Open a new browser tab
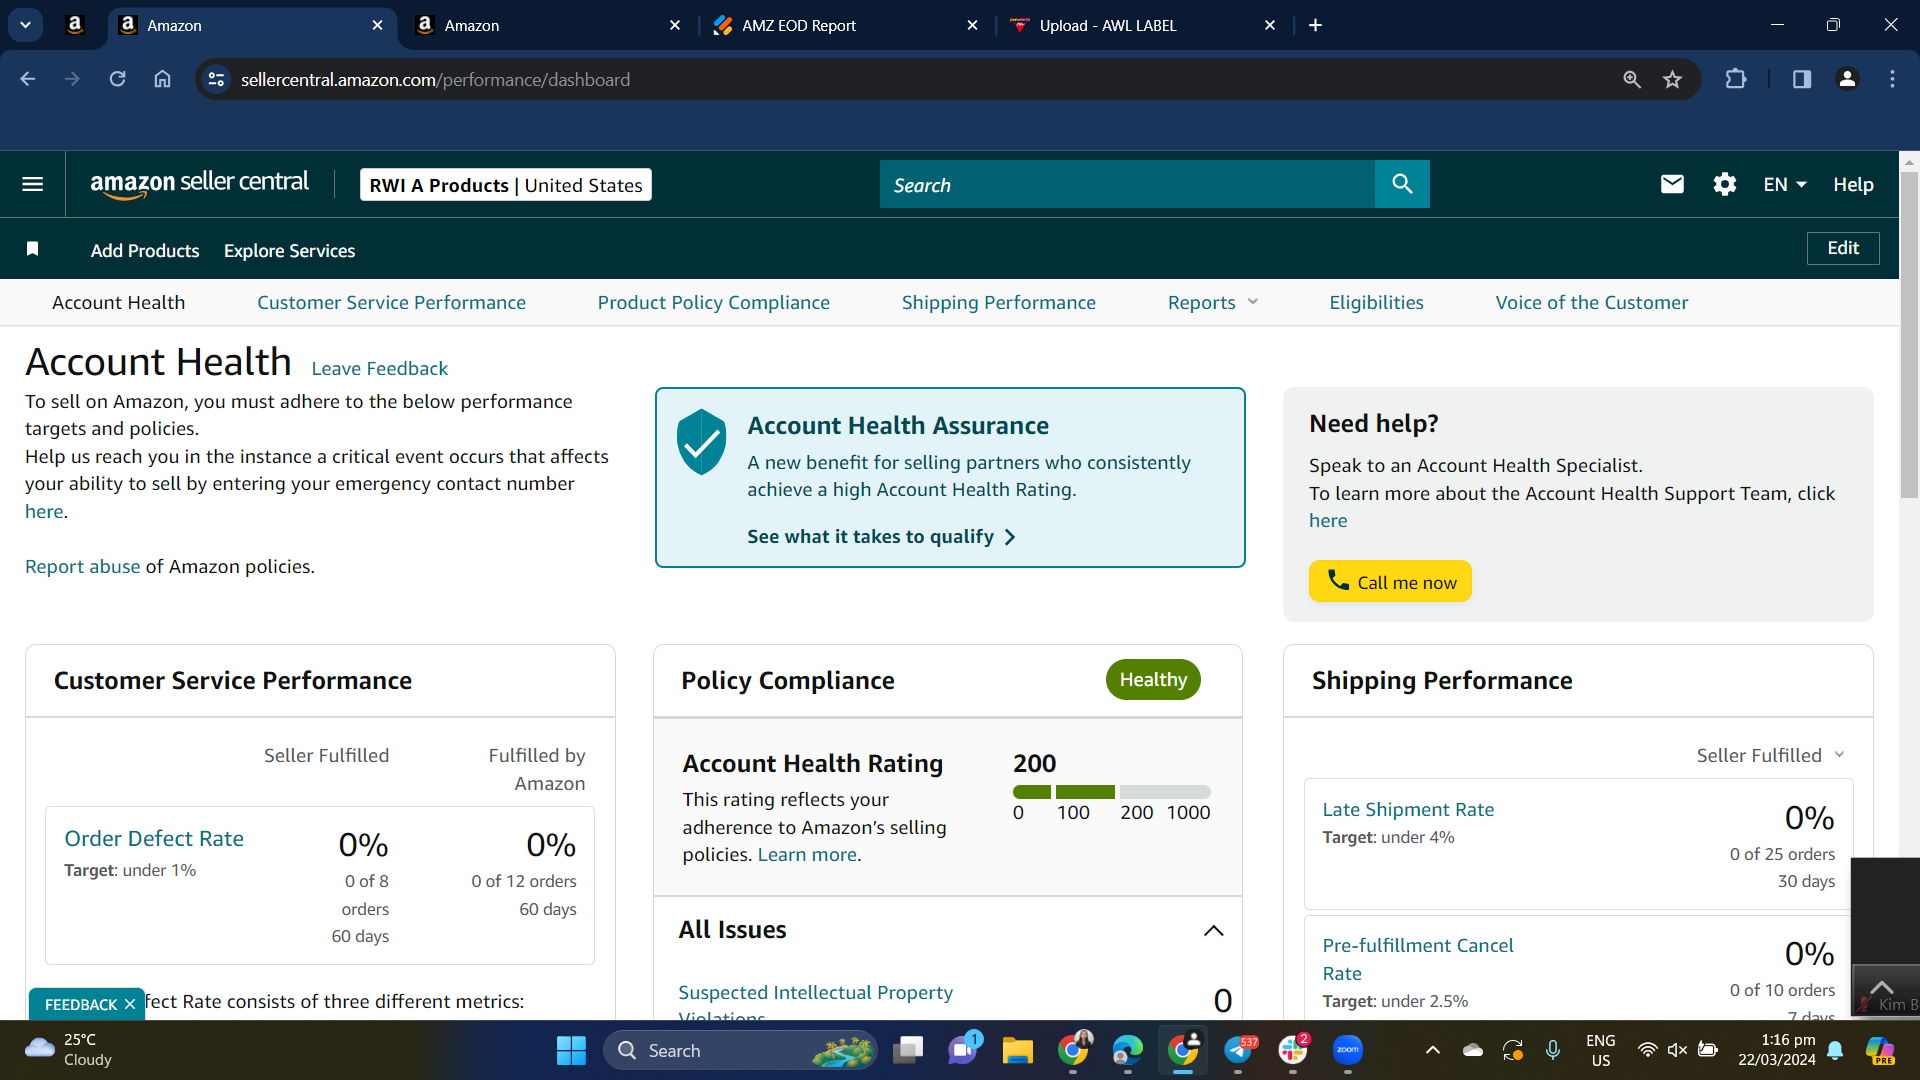This screenshot has width=1920, height=1080. (1315, 25)
